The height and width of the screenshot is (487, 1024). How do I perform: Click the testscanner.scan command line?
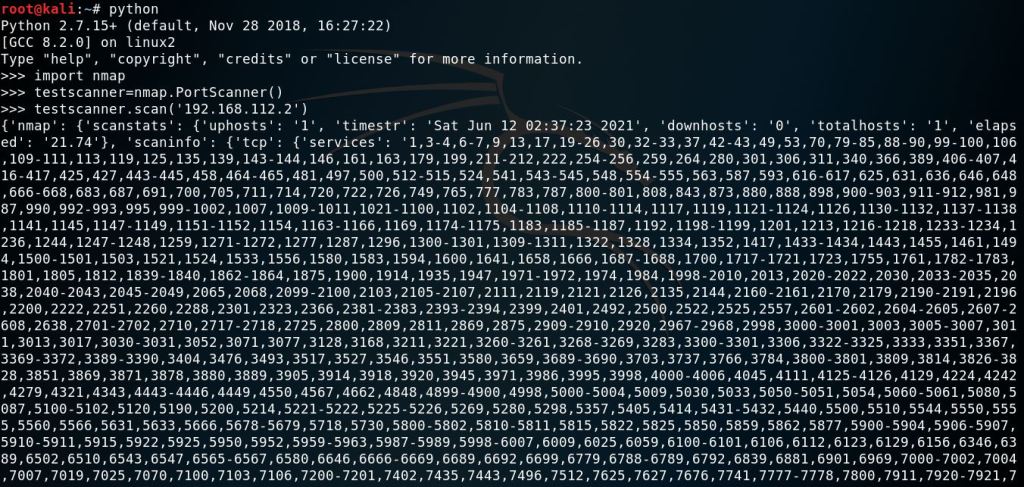[x=154, y=109]
